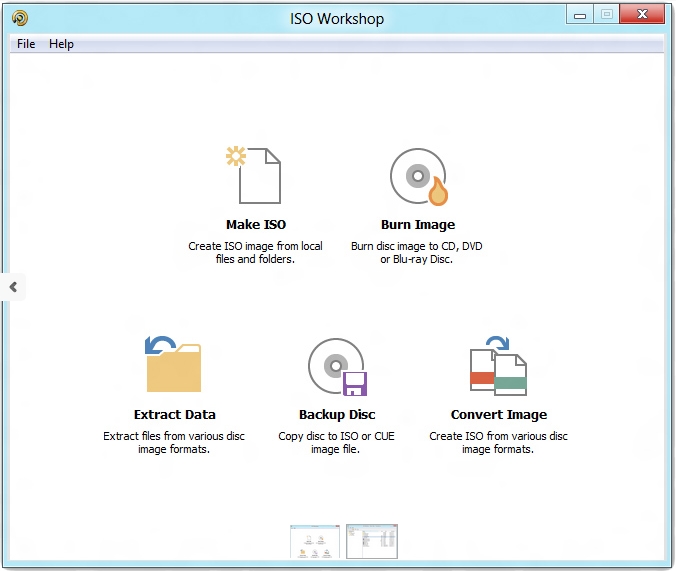Click 'Extract files from various disc image formats.'
This screenshot has width=676, height=571.
(x=174, y=442)
